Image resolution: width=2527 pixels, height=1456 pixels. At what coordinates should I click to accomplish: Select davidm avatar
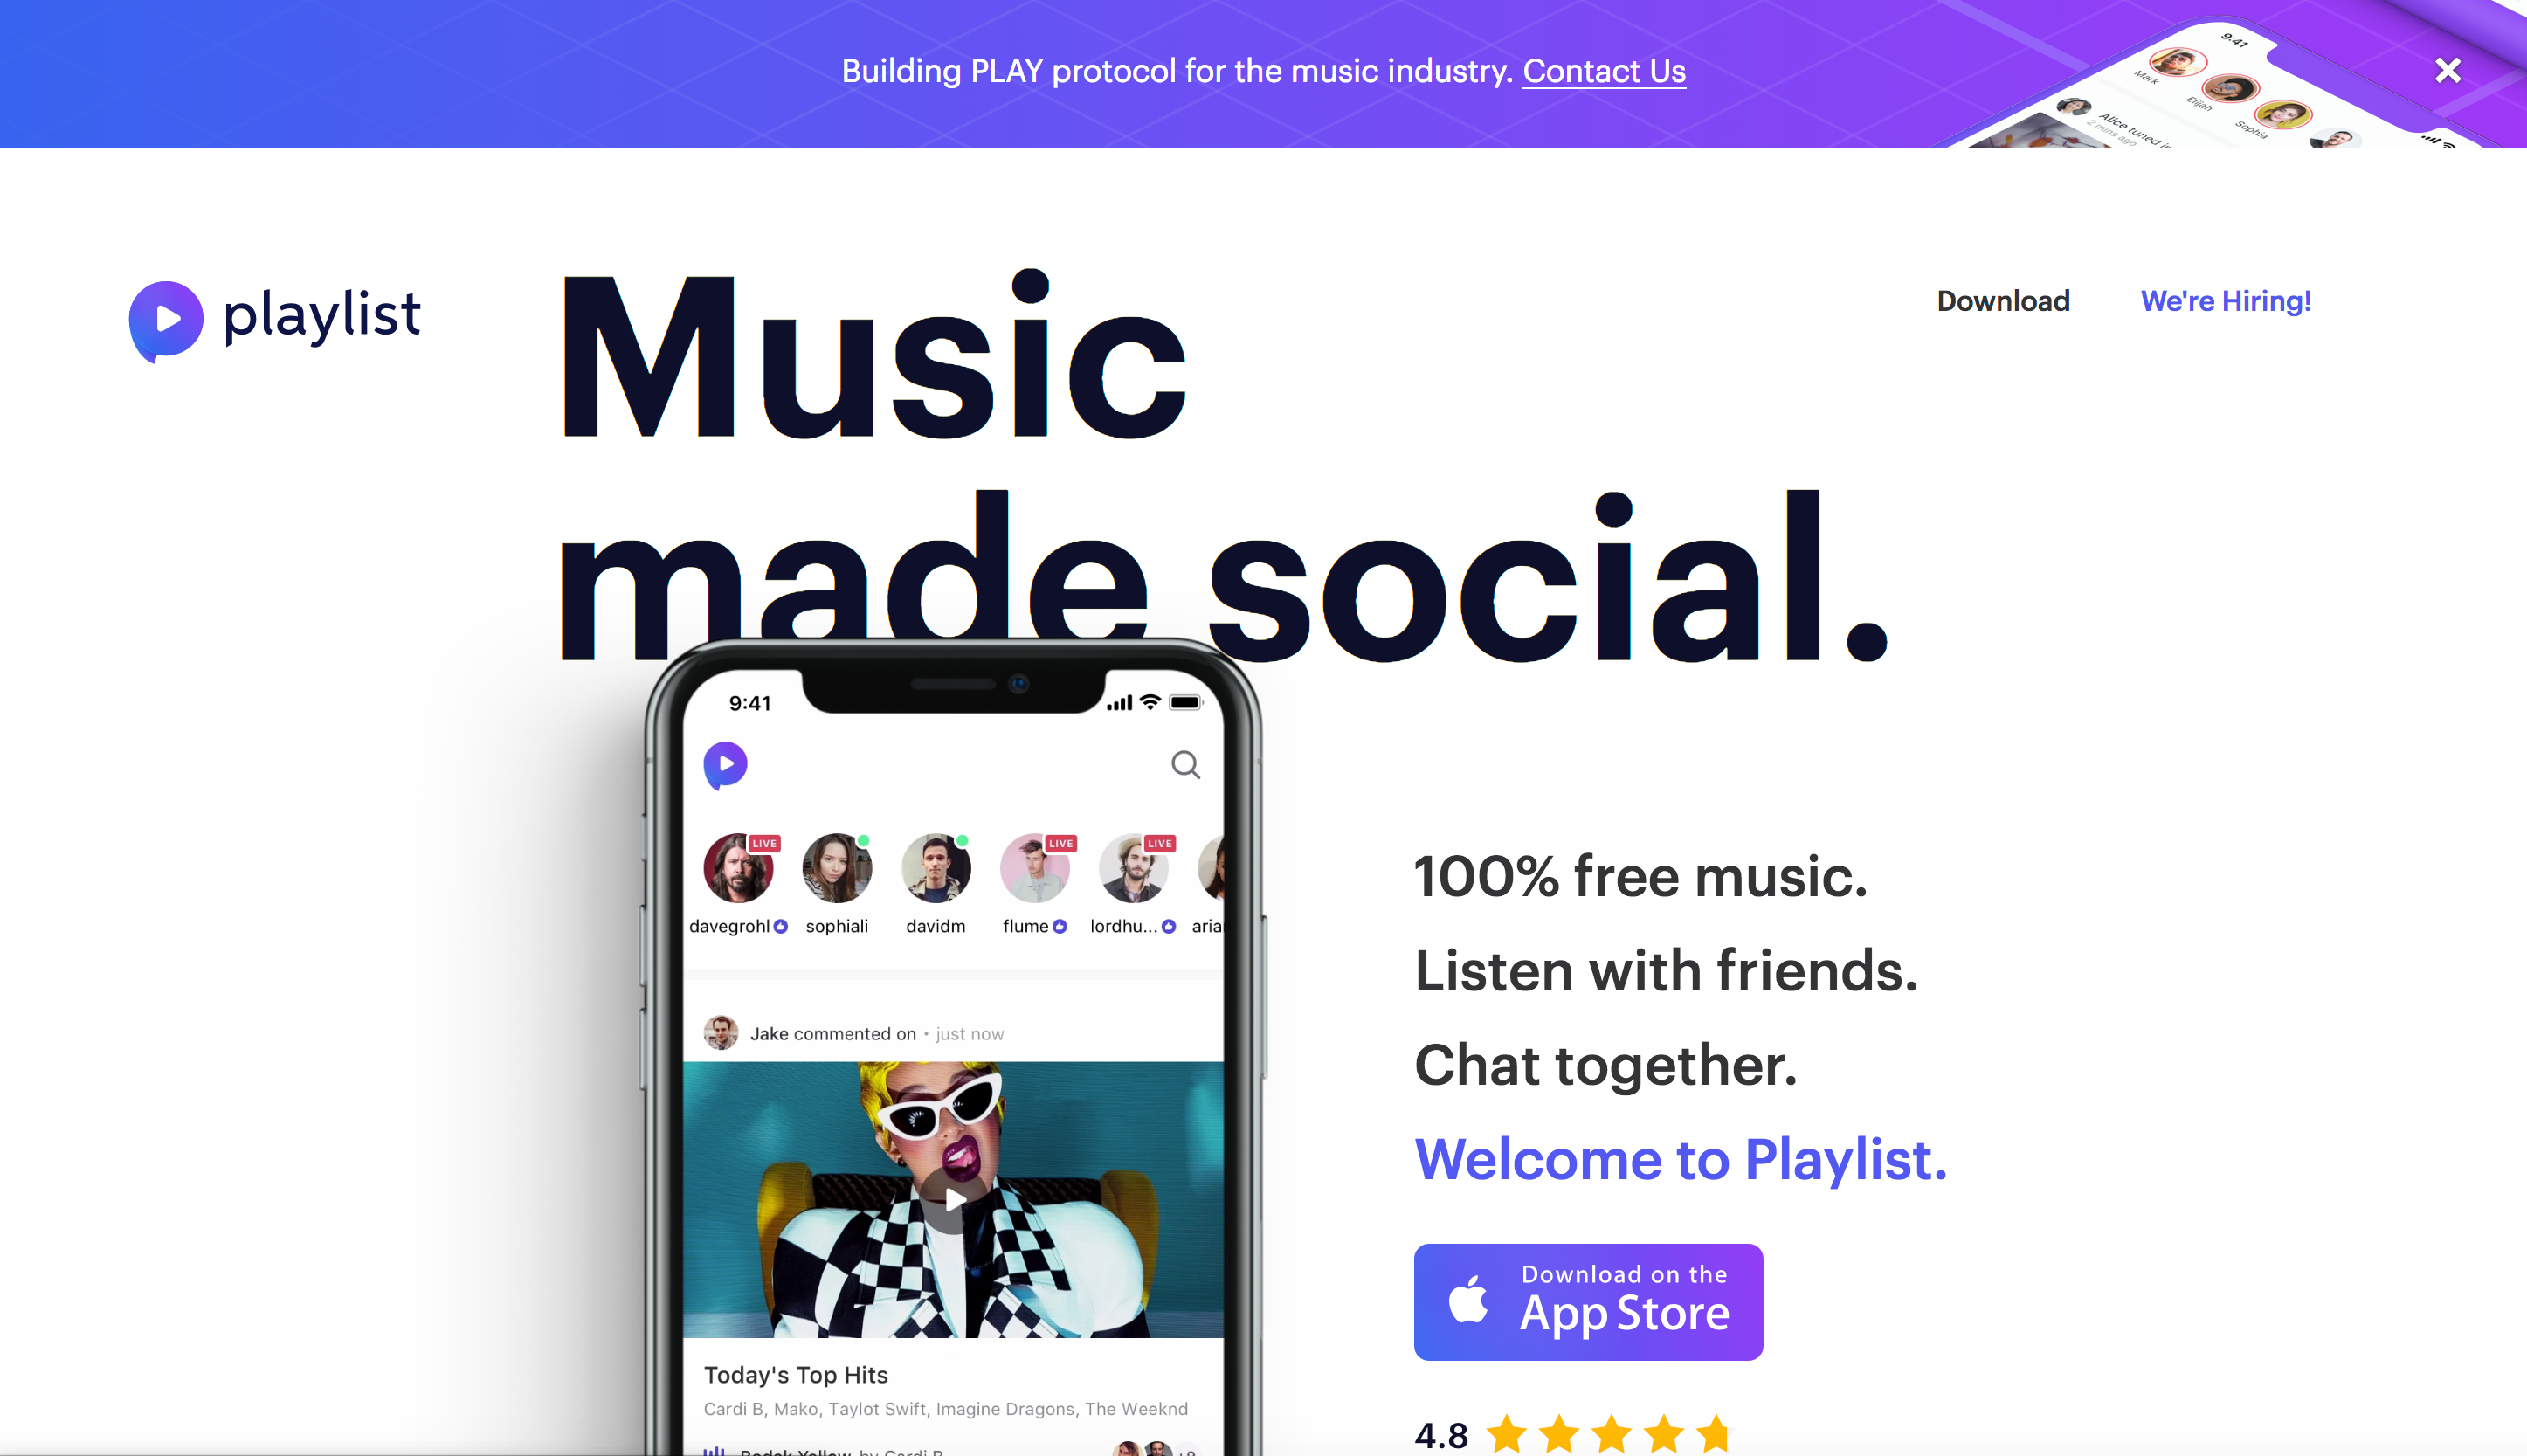tap(935, 867)
